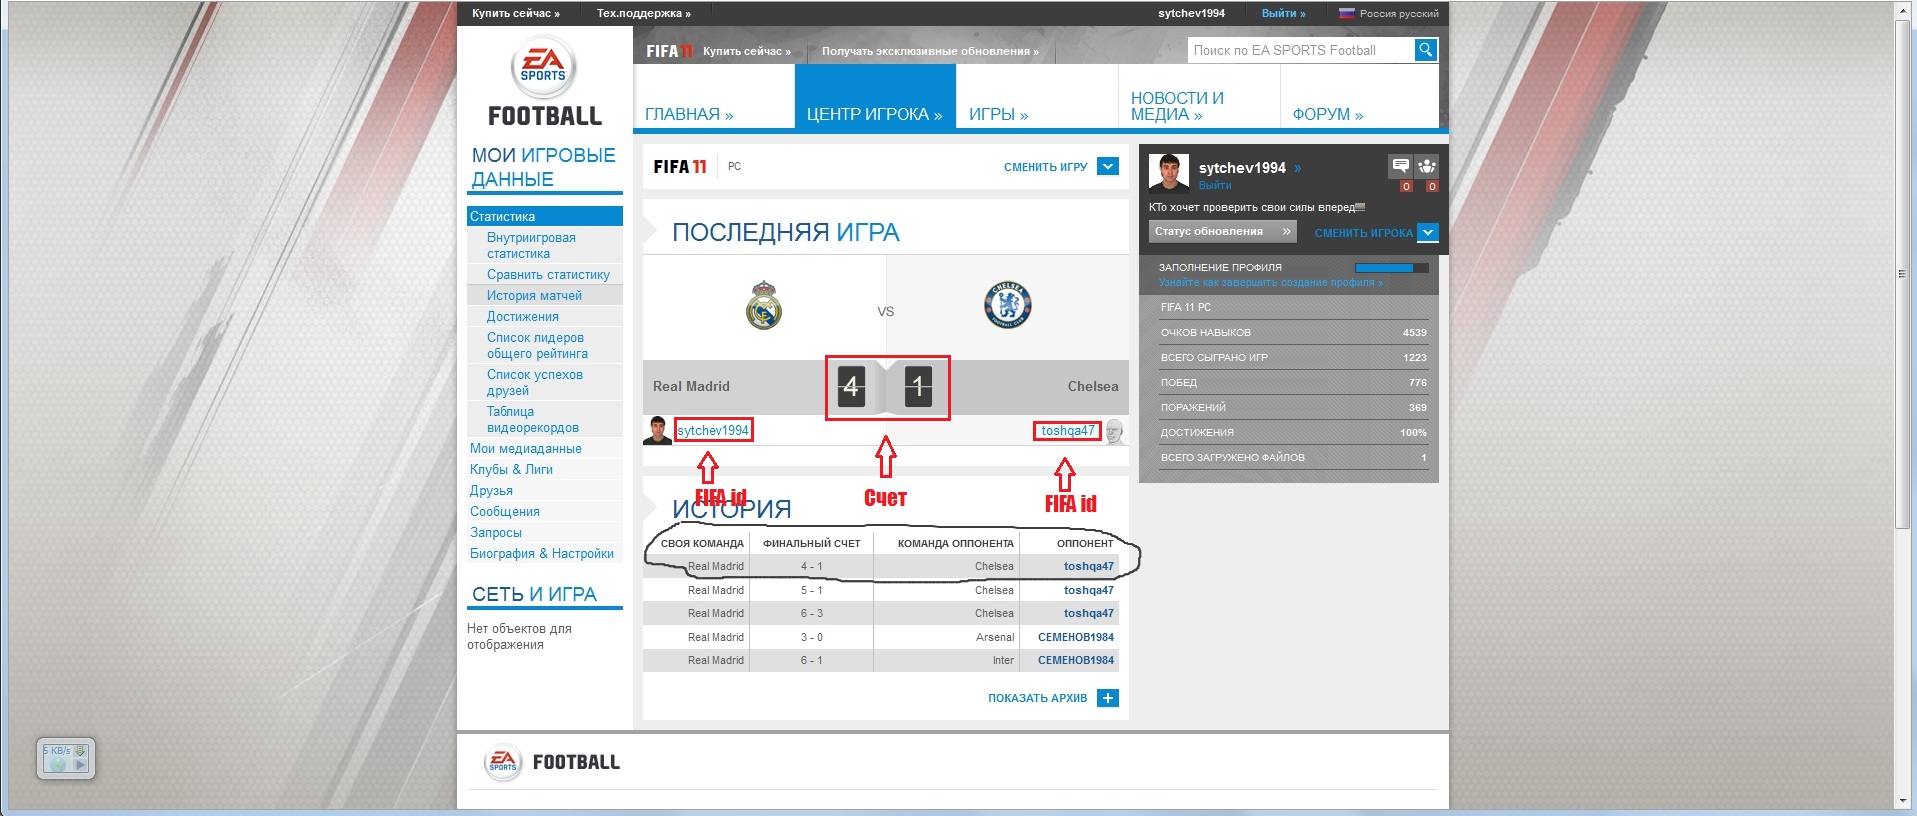The height and width of the screenshot is (816, 1917).
Task: Click Сменить игру label
Action: (1045, 167)
